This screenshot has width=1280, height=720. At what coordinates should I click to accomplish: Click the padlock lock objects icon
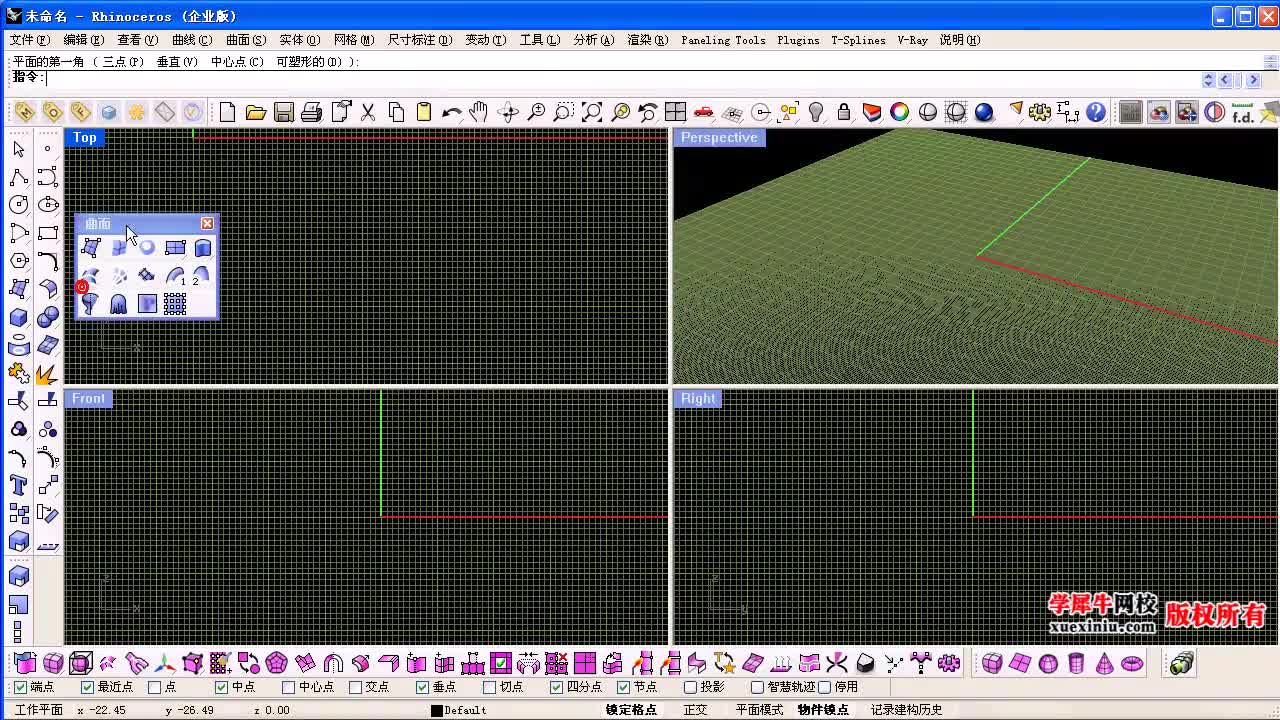click(844, 112)
